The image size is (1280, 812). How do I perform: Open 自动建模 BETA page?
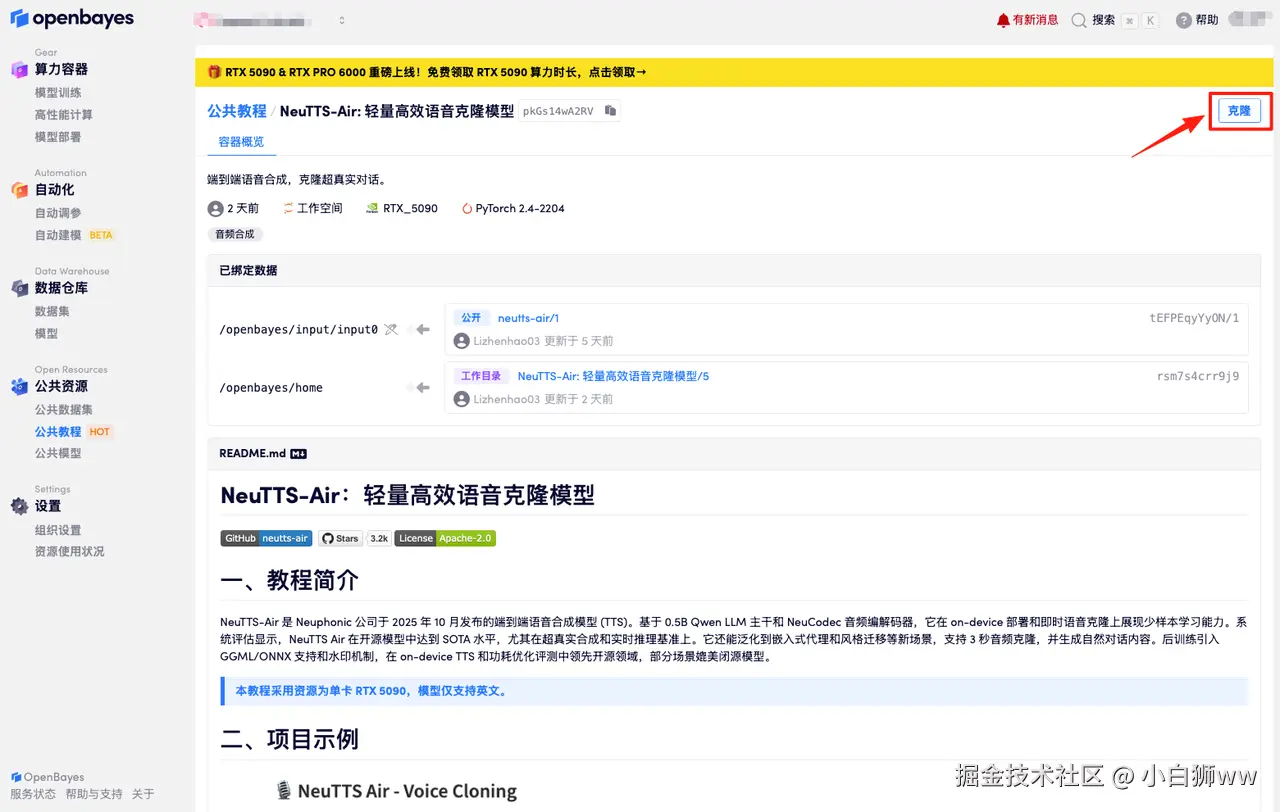(75, 235)
